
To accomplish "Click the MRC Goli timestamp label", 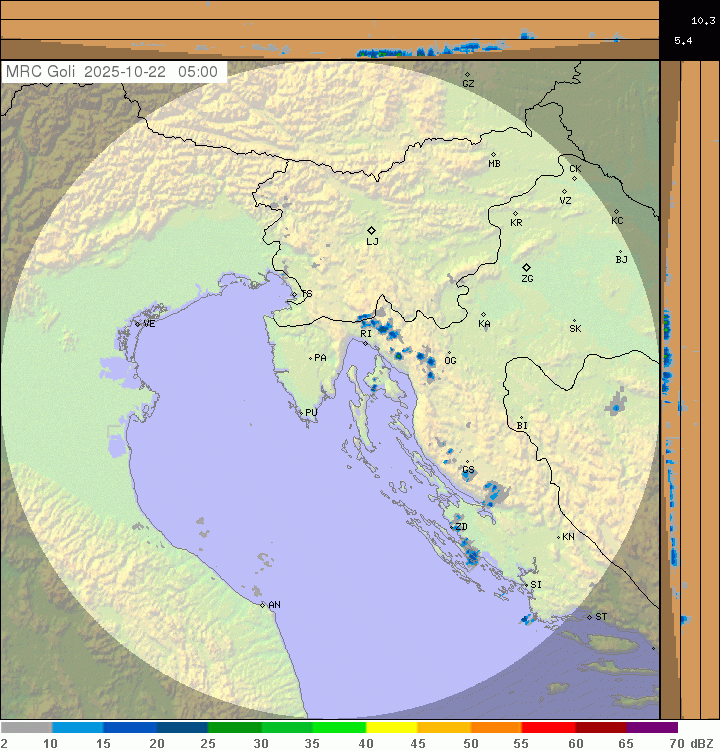I will tap(113, 72).
